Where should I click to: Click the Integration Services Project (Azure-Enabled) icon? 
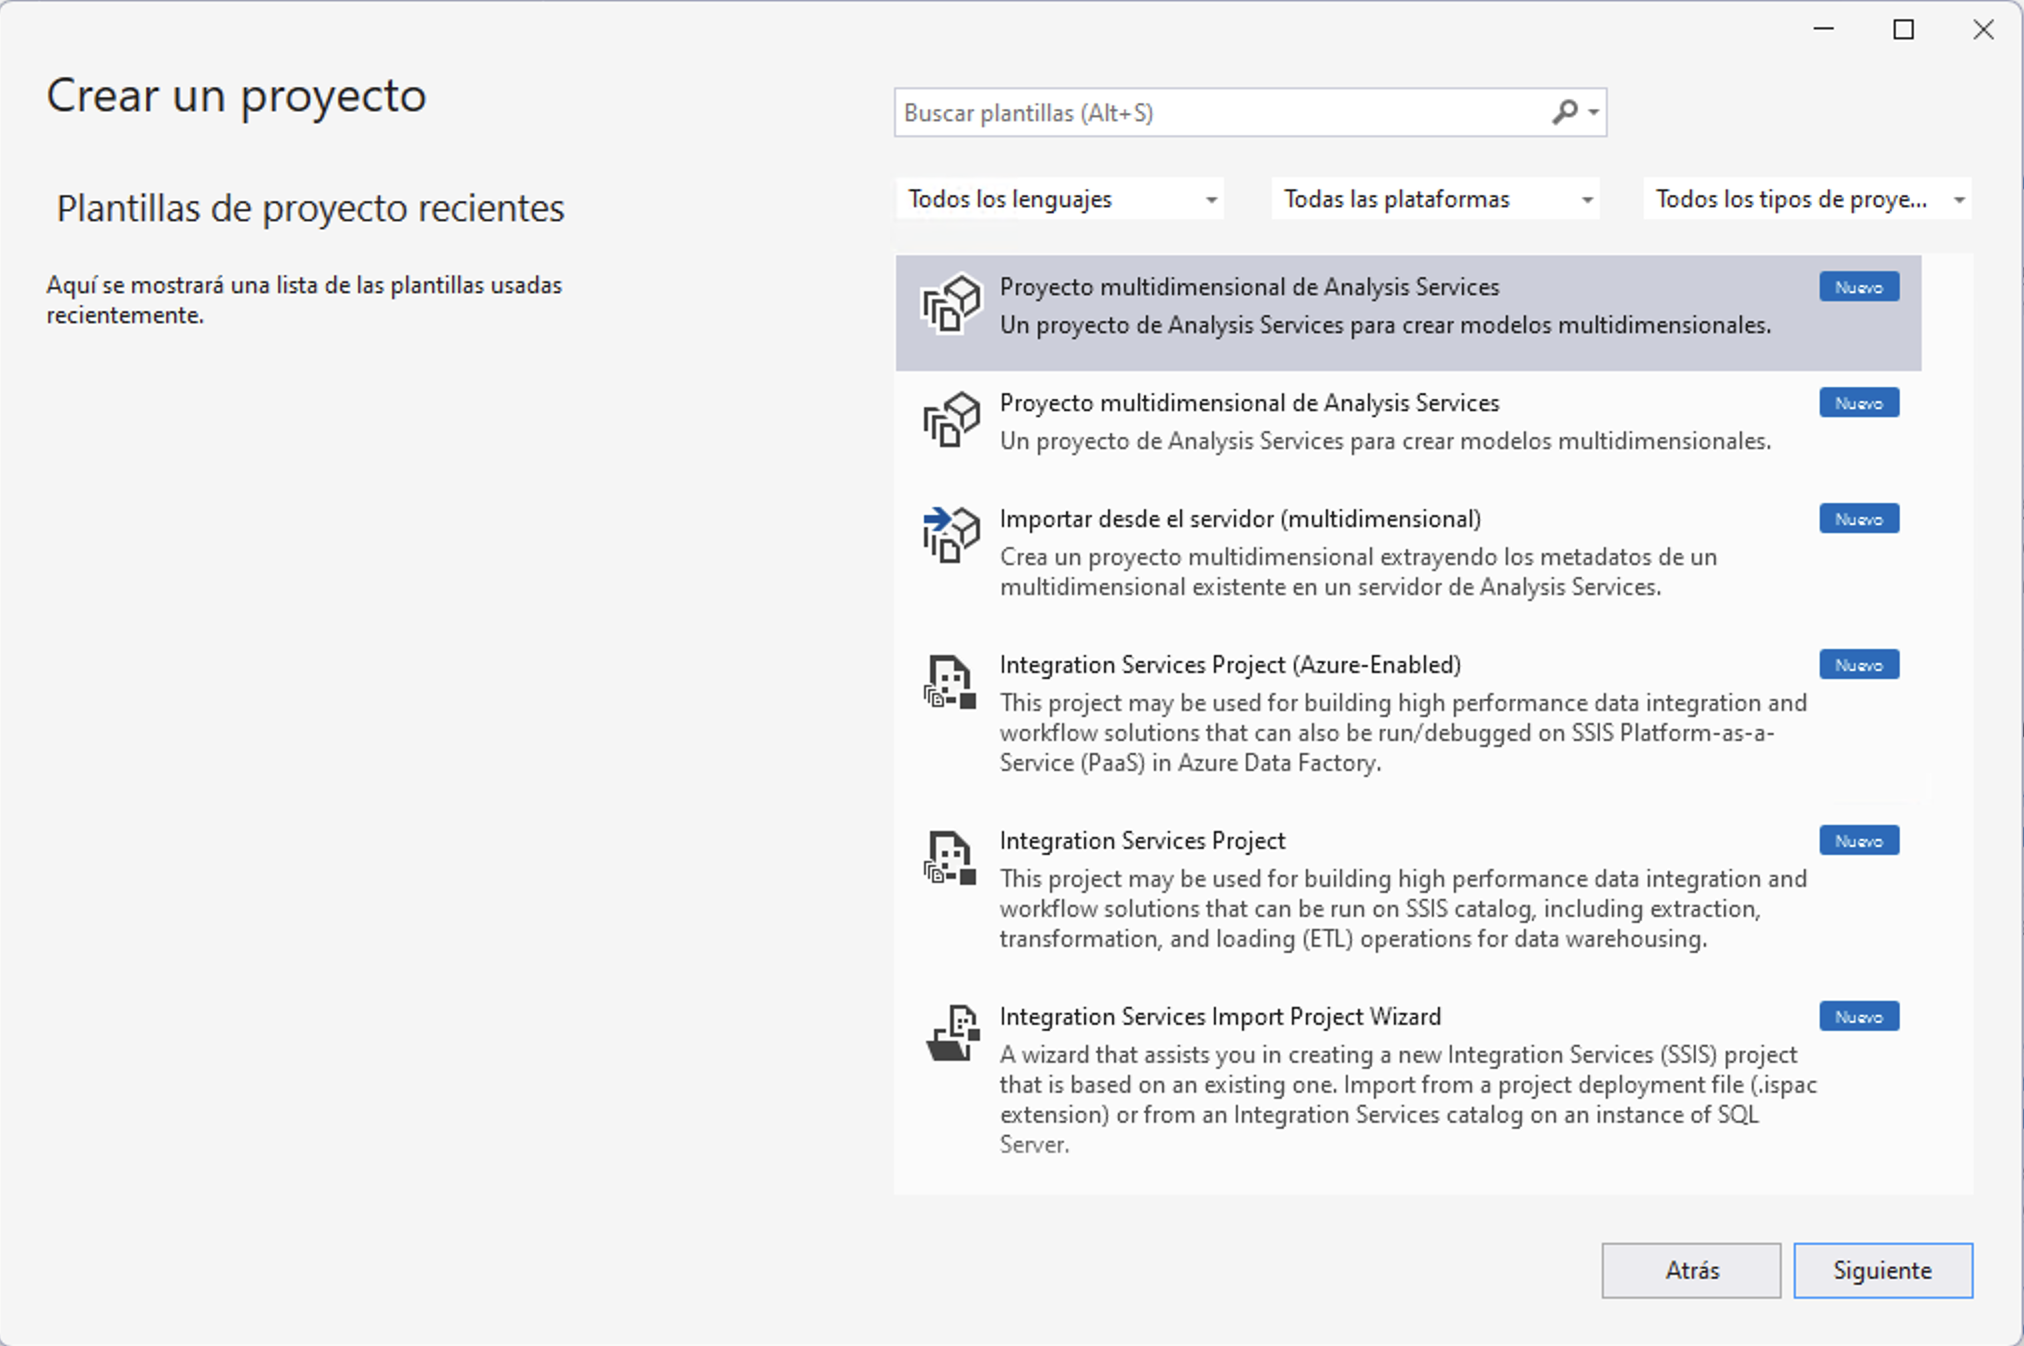pyautogui.click(x=950, y=682)
